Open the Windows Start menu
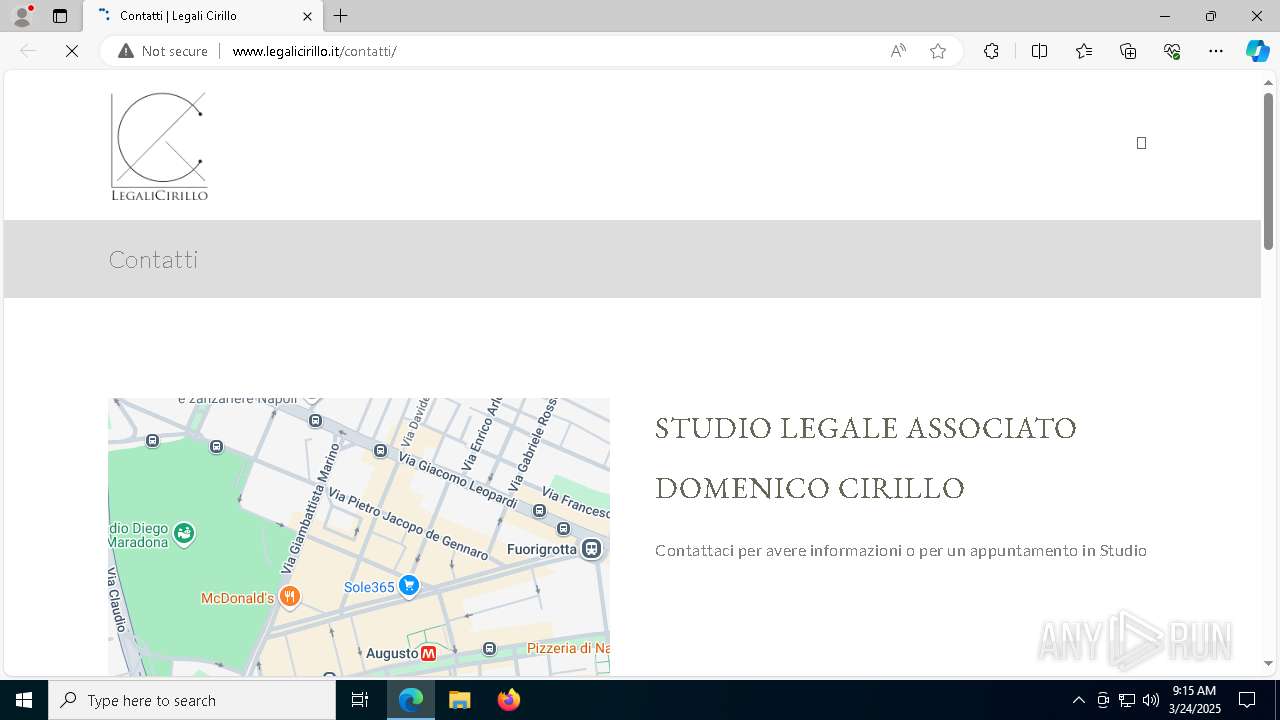Screen dimensions: 1280x720 pyautogui.click(x=24, y=700)
